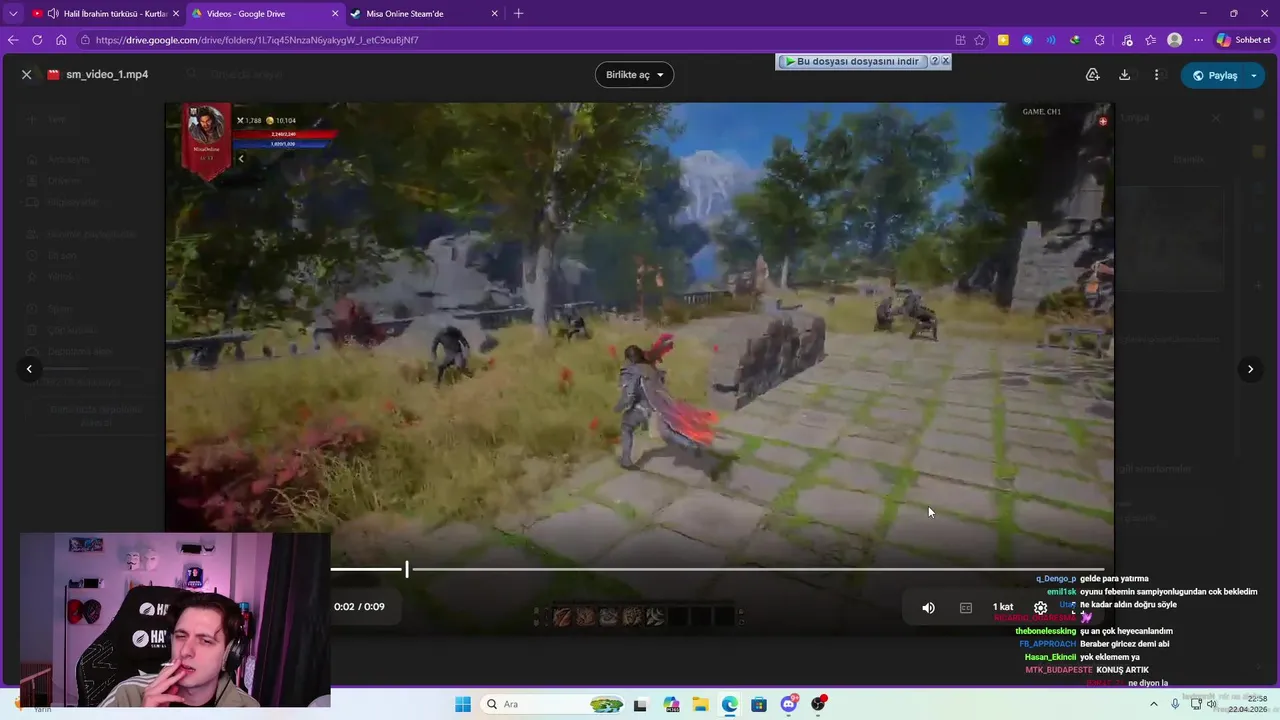Go back in browser history
The width and height of the screenshot is (1280, 720).
(x=13, y=40)
